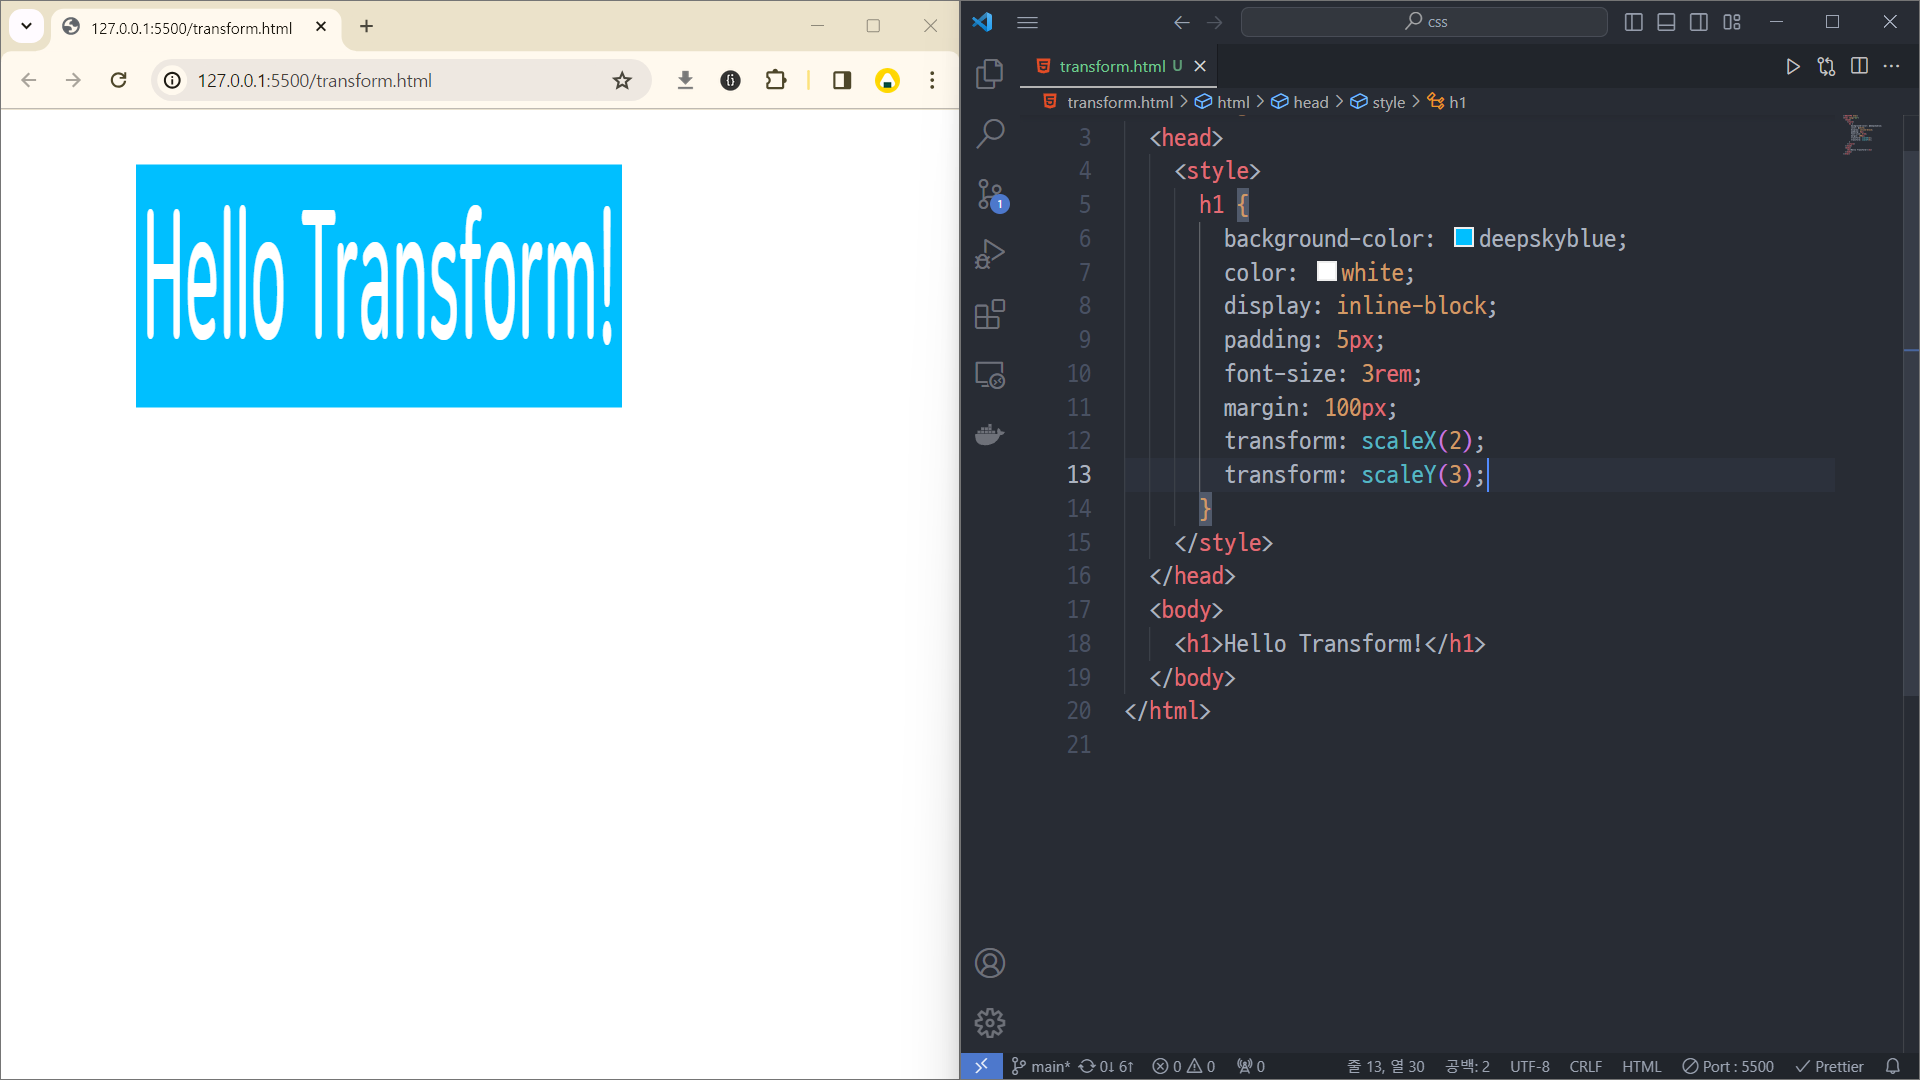
Task: Open Source Control view with badge
Action: [x=990, y=194]
